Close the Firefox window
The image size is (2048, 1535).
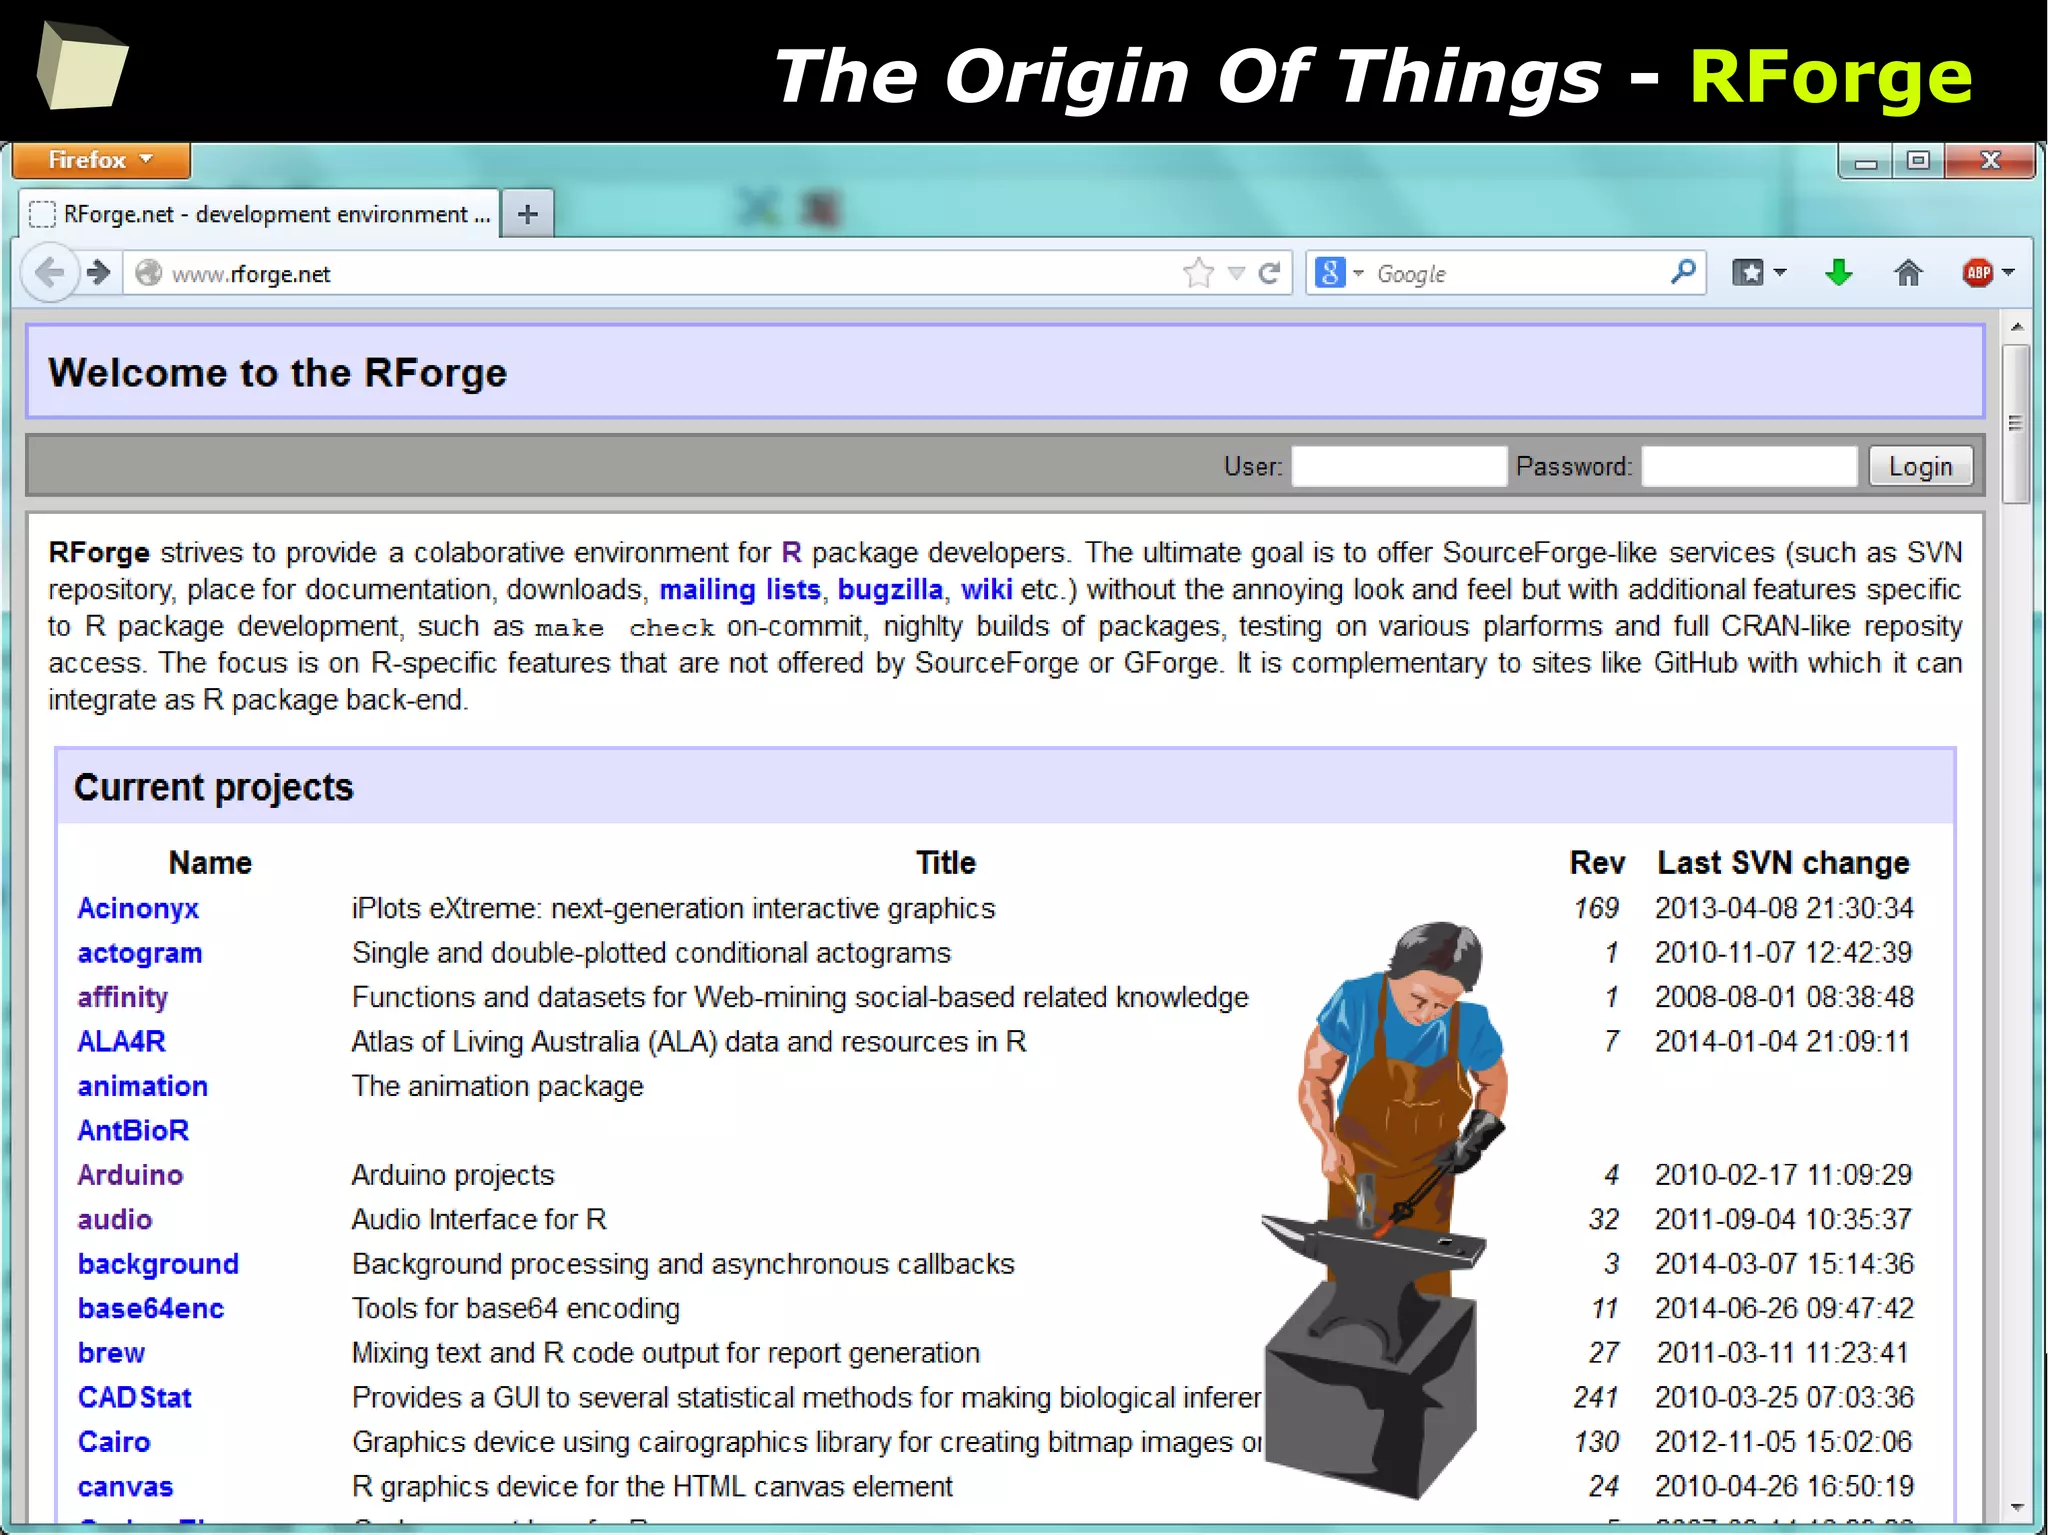(x=1990, y=161)
